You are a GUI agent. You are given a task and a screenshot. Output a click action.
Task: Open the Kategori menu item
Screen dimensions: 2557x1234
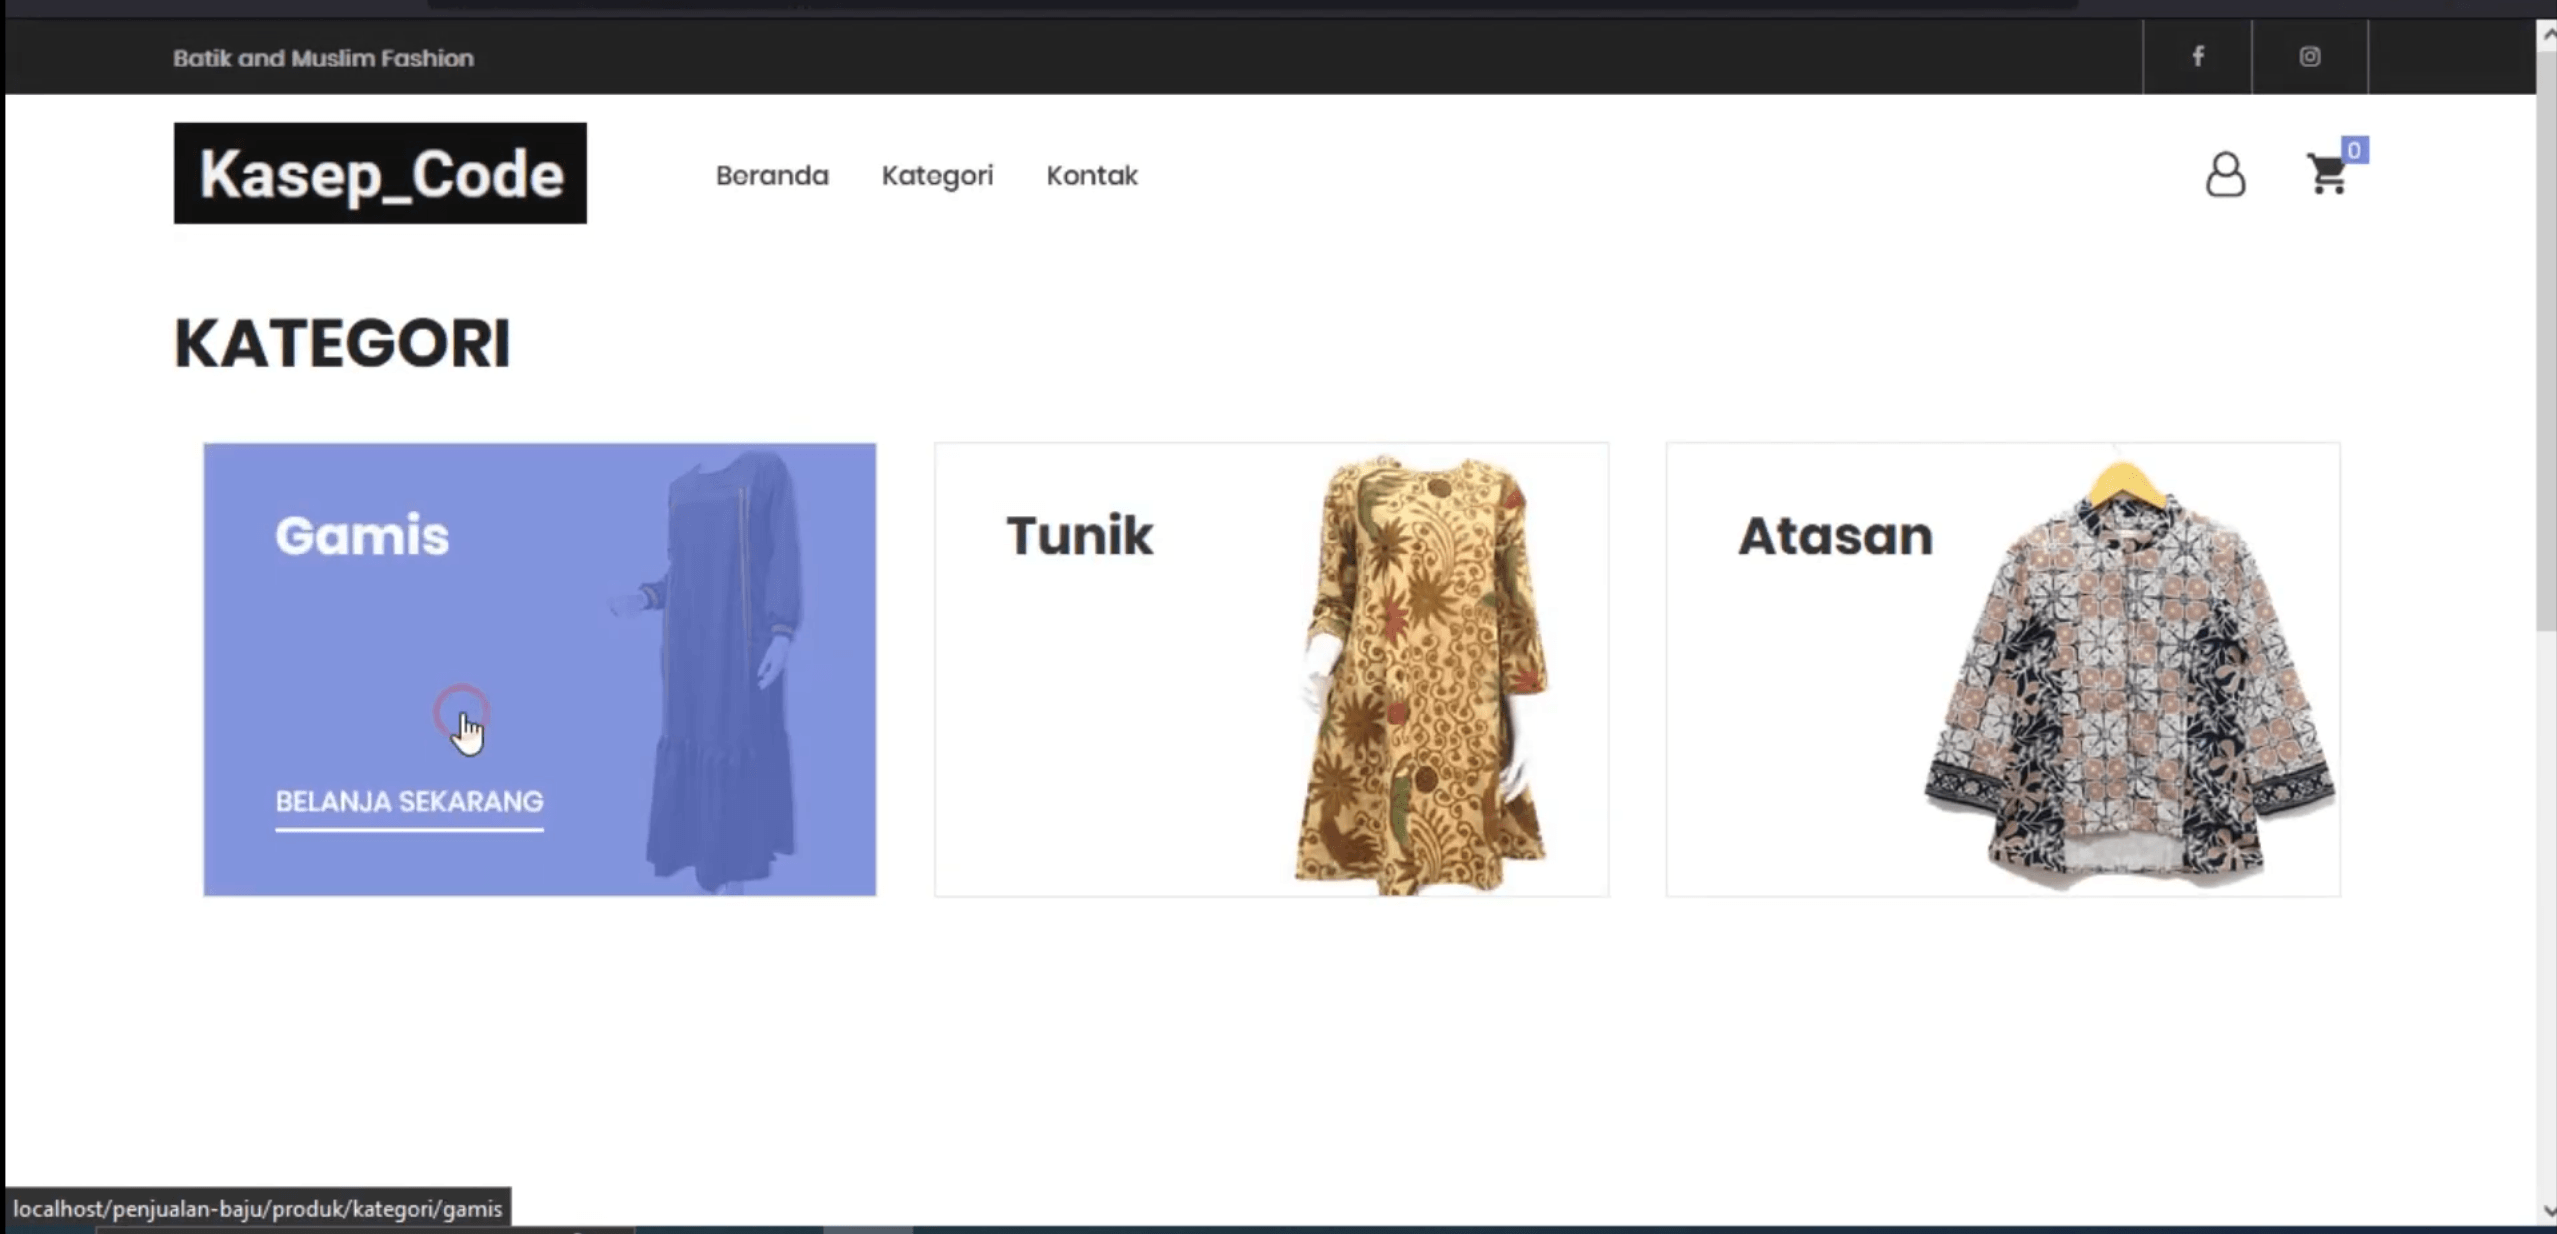937,176
